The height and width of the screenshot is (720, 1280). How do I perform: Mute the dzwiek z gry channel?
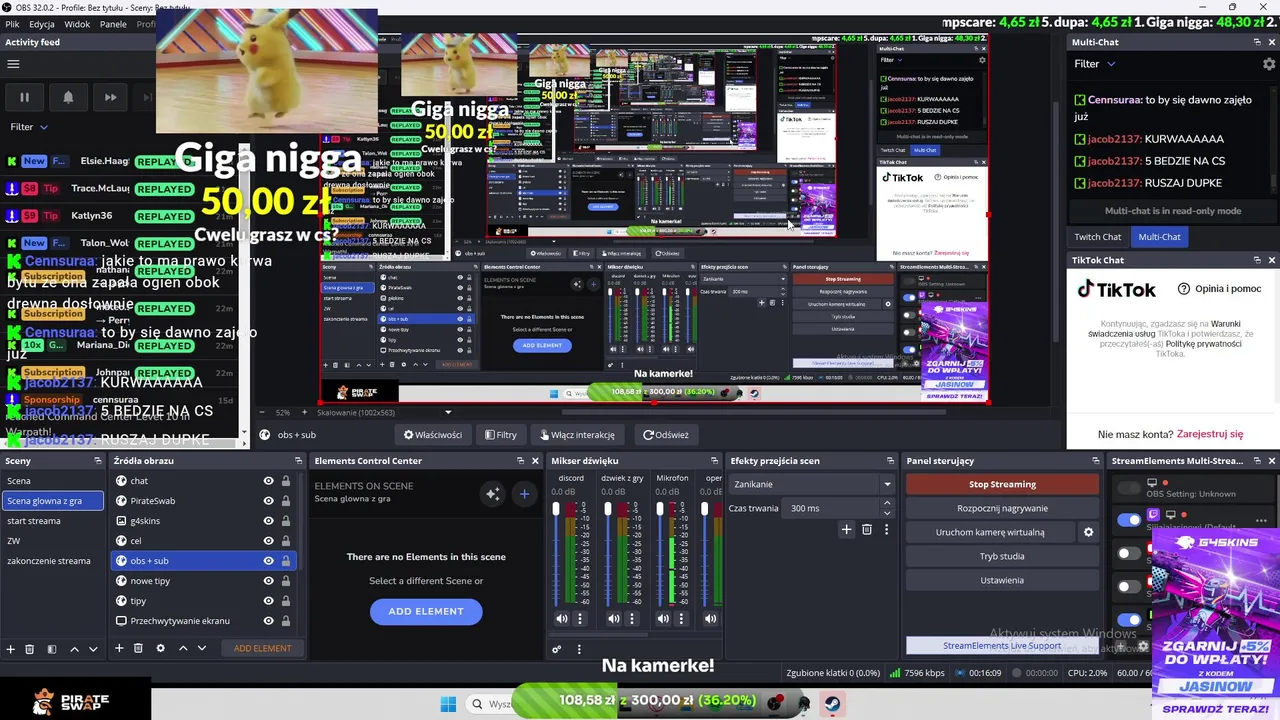click(613, 619)
